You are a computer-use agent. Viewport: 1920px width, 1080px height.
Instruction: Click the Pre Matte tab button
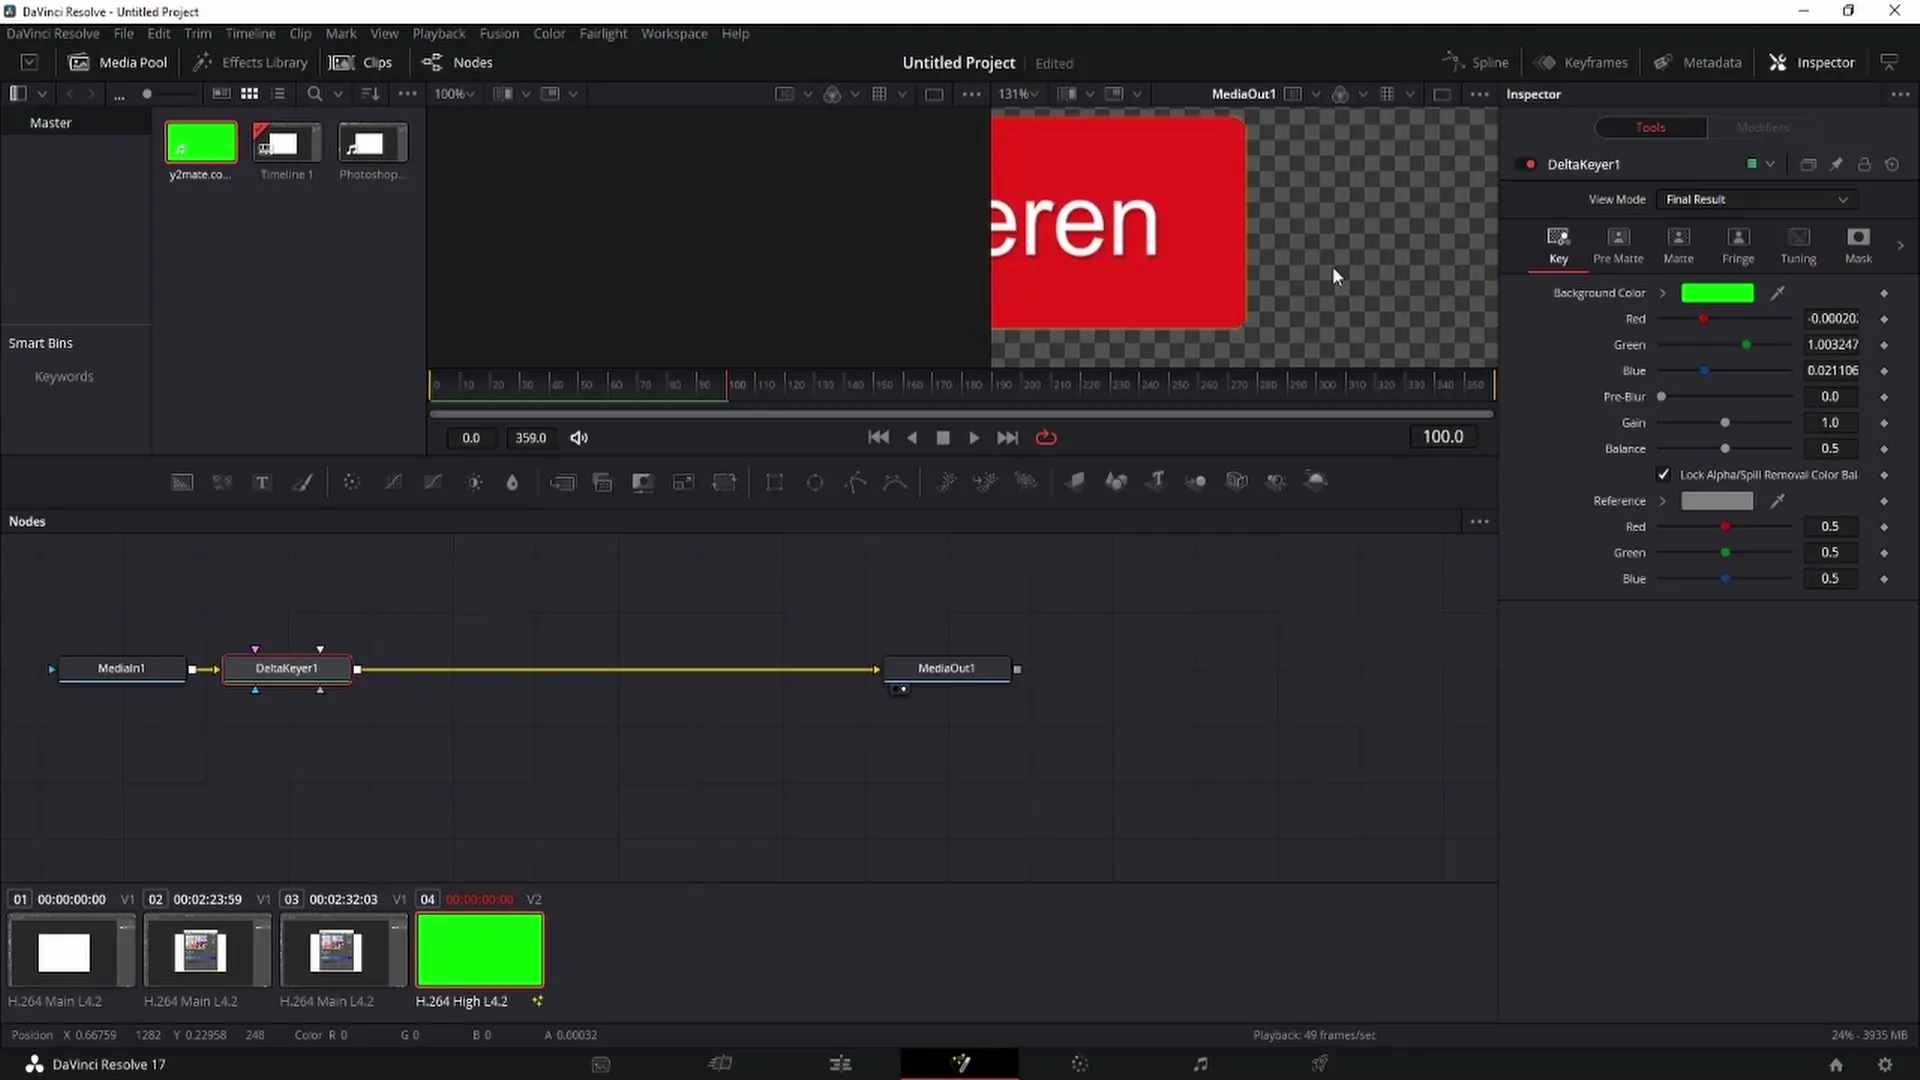click(1618, 244)
